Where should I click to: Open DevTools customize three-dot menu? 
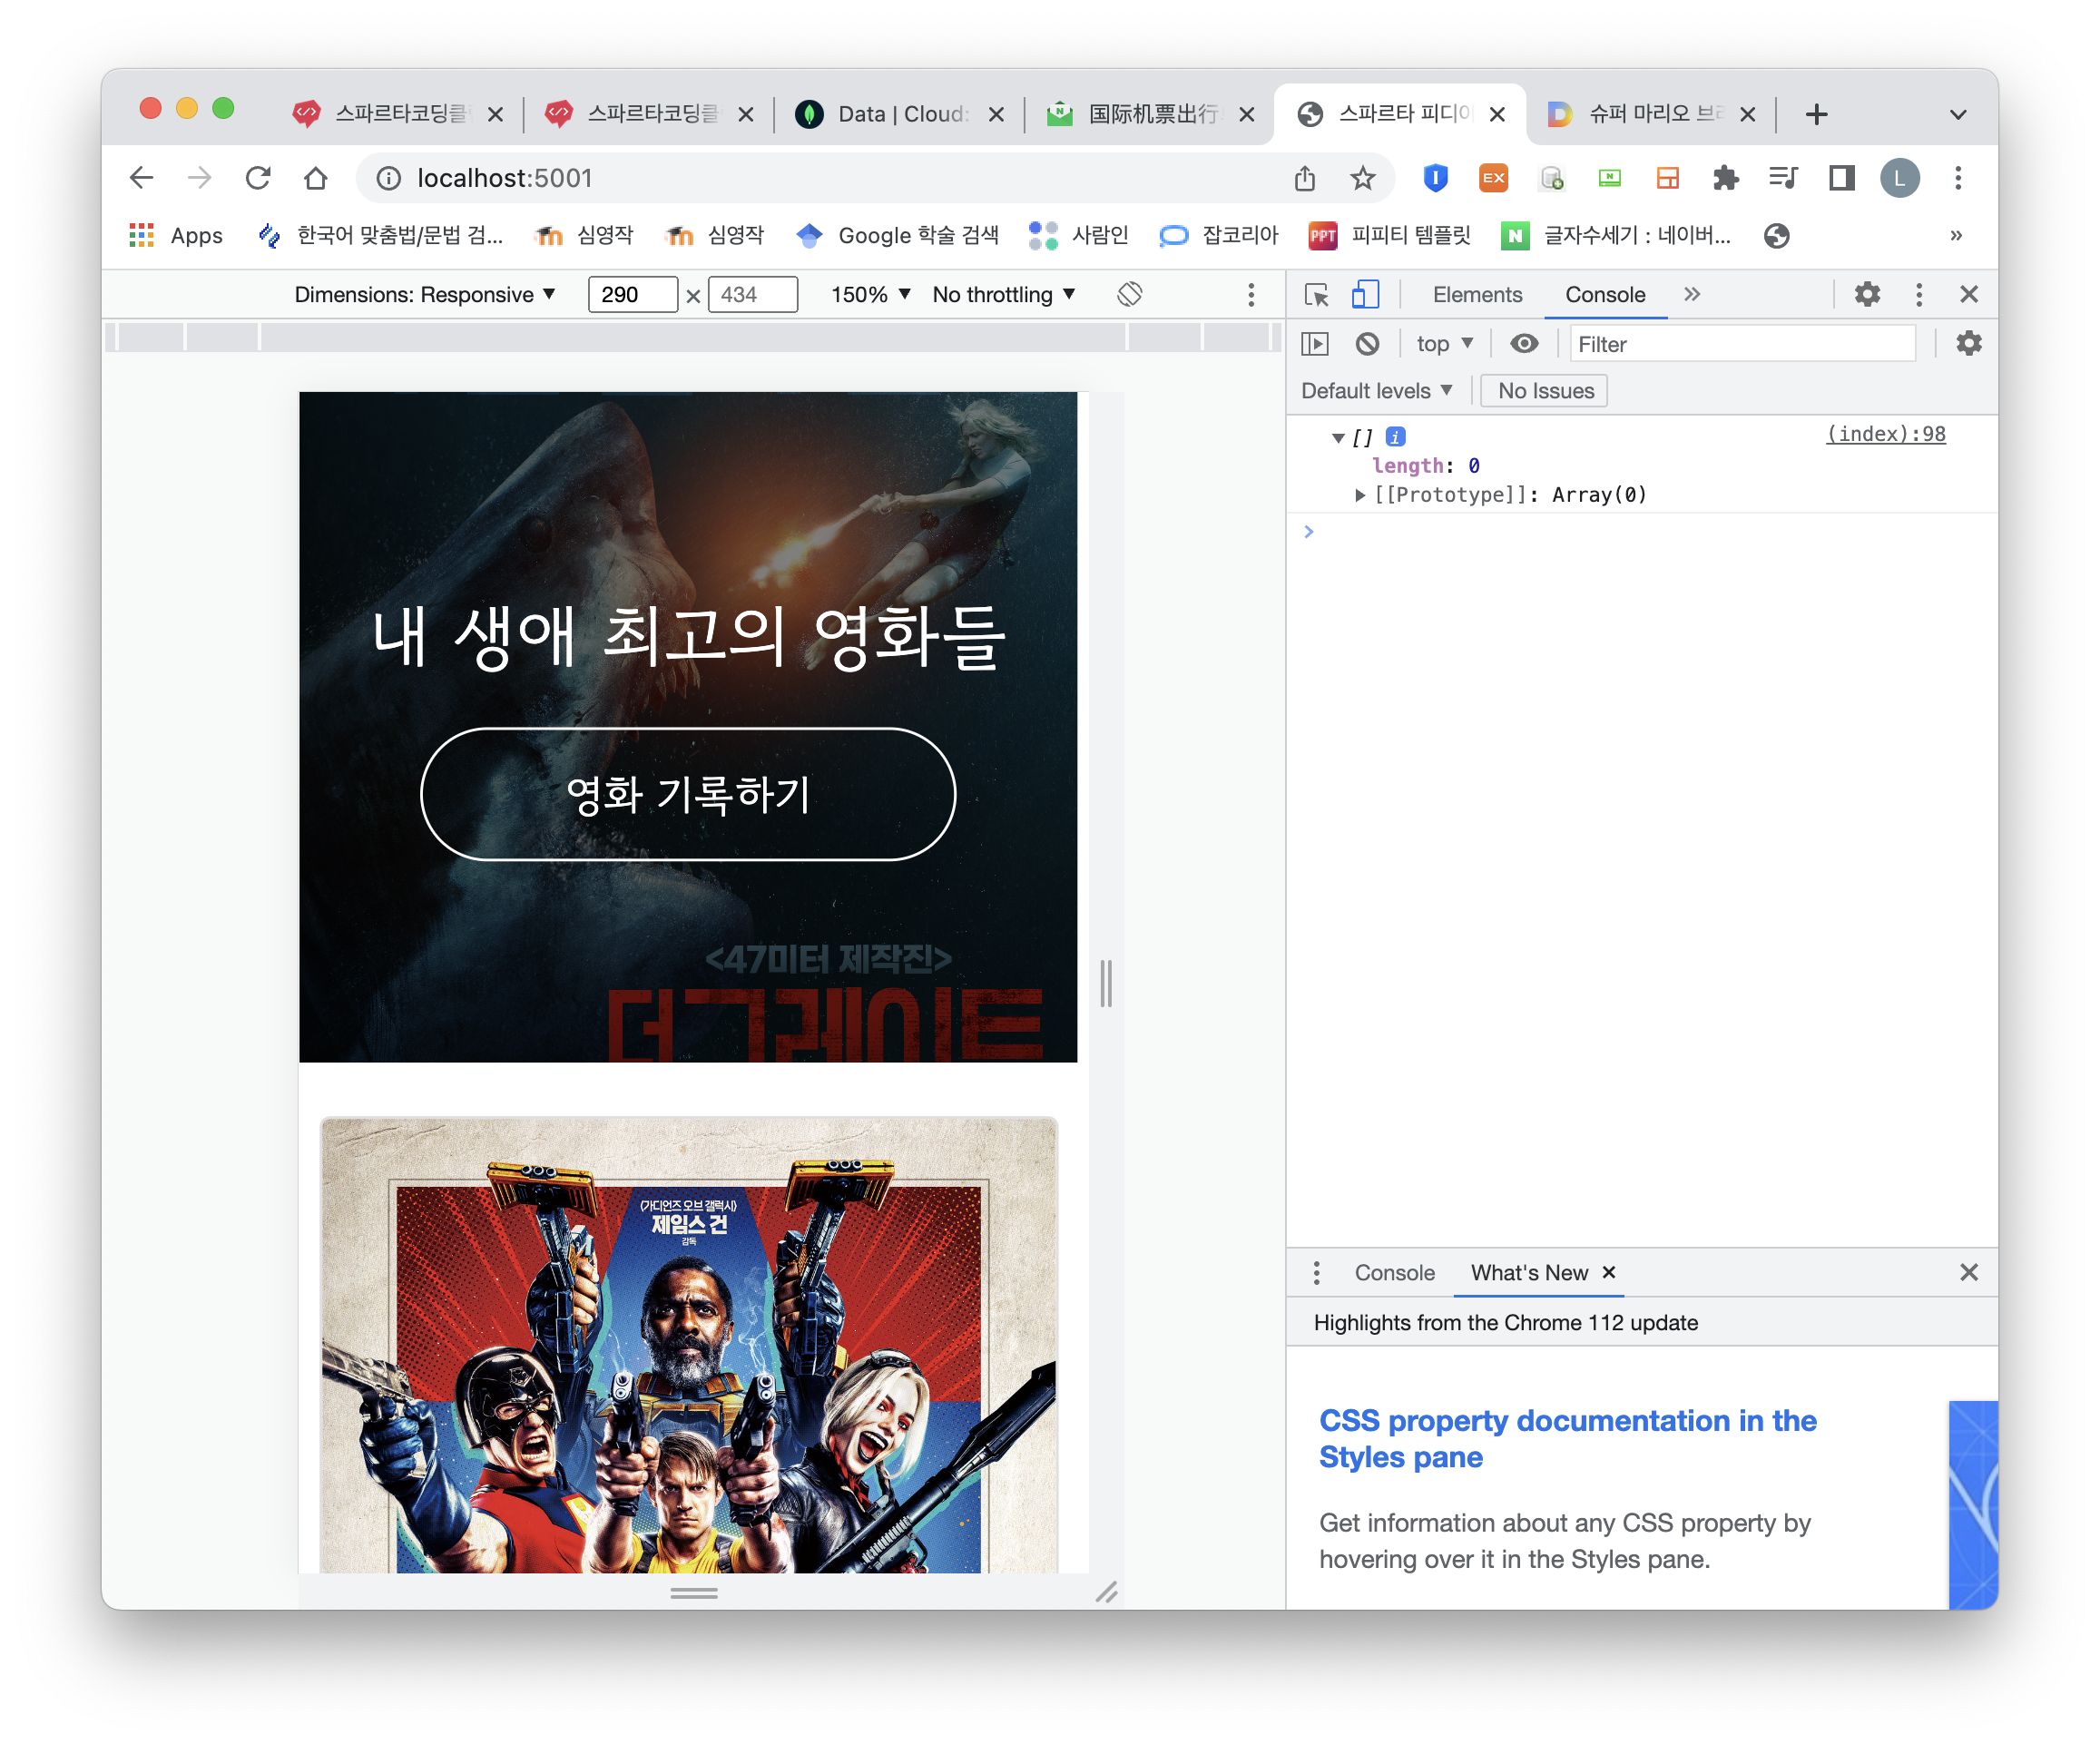(x=1918, y=294)
